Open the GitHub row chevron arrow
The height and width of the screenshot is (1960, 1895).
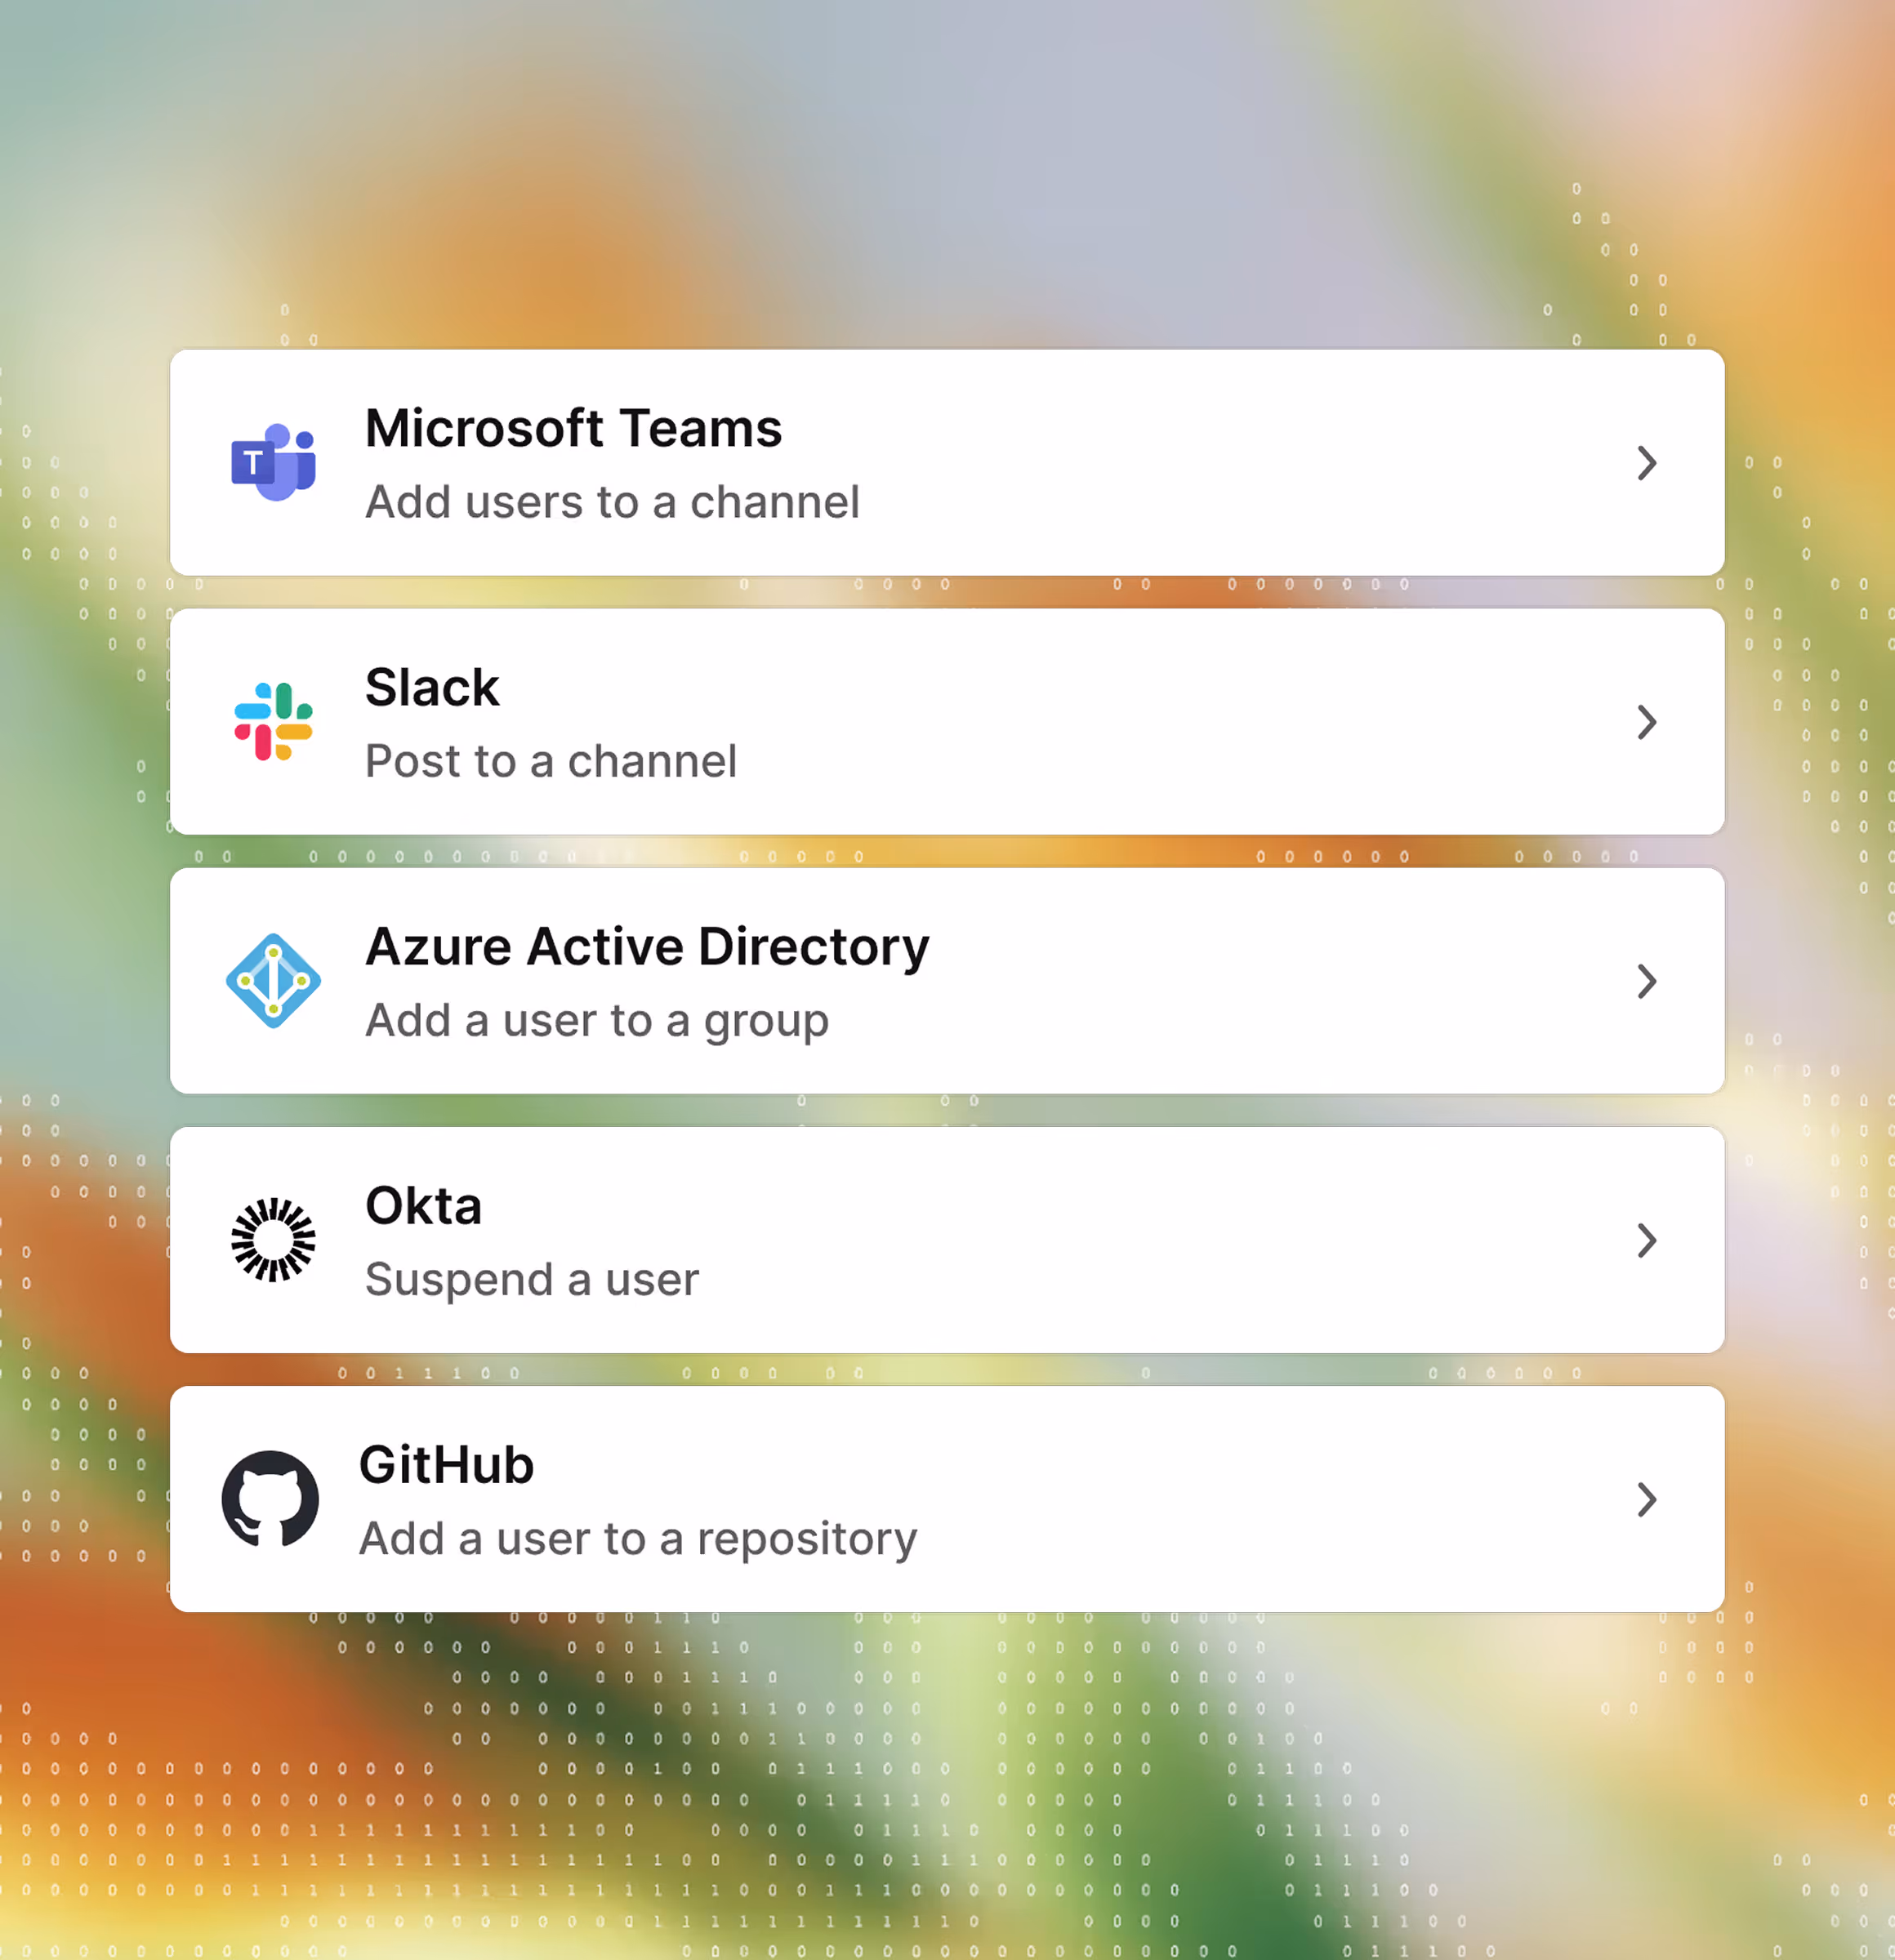pyautogui.click(x=1646, y=1499)
